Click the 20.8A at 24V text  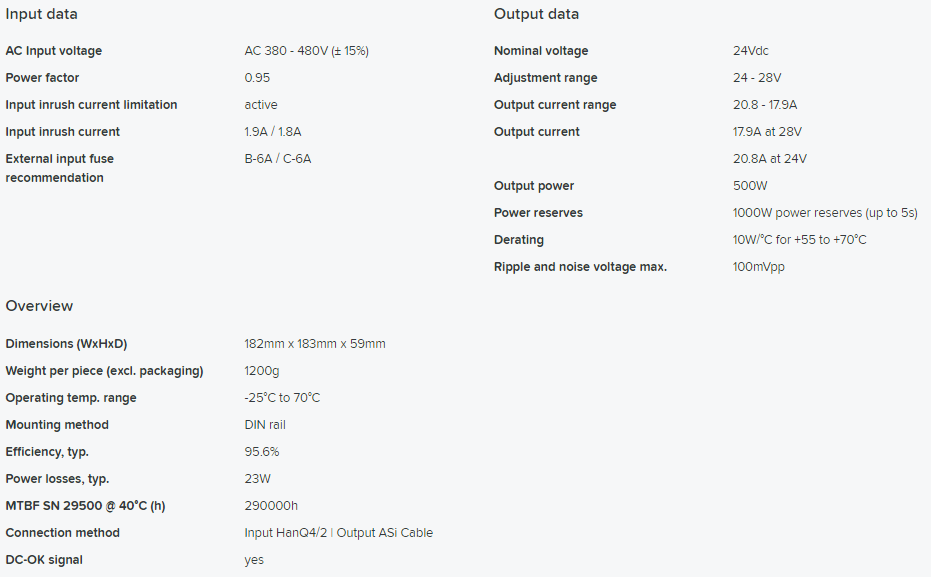pyautogui.click(x=770, y=159)
